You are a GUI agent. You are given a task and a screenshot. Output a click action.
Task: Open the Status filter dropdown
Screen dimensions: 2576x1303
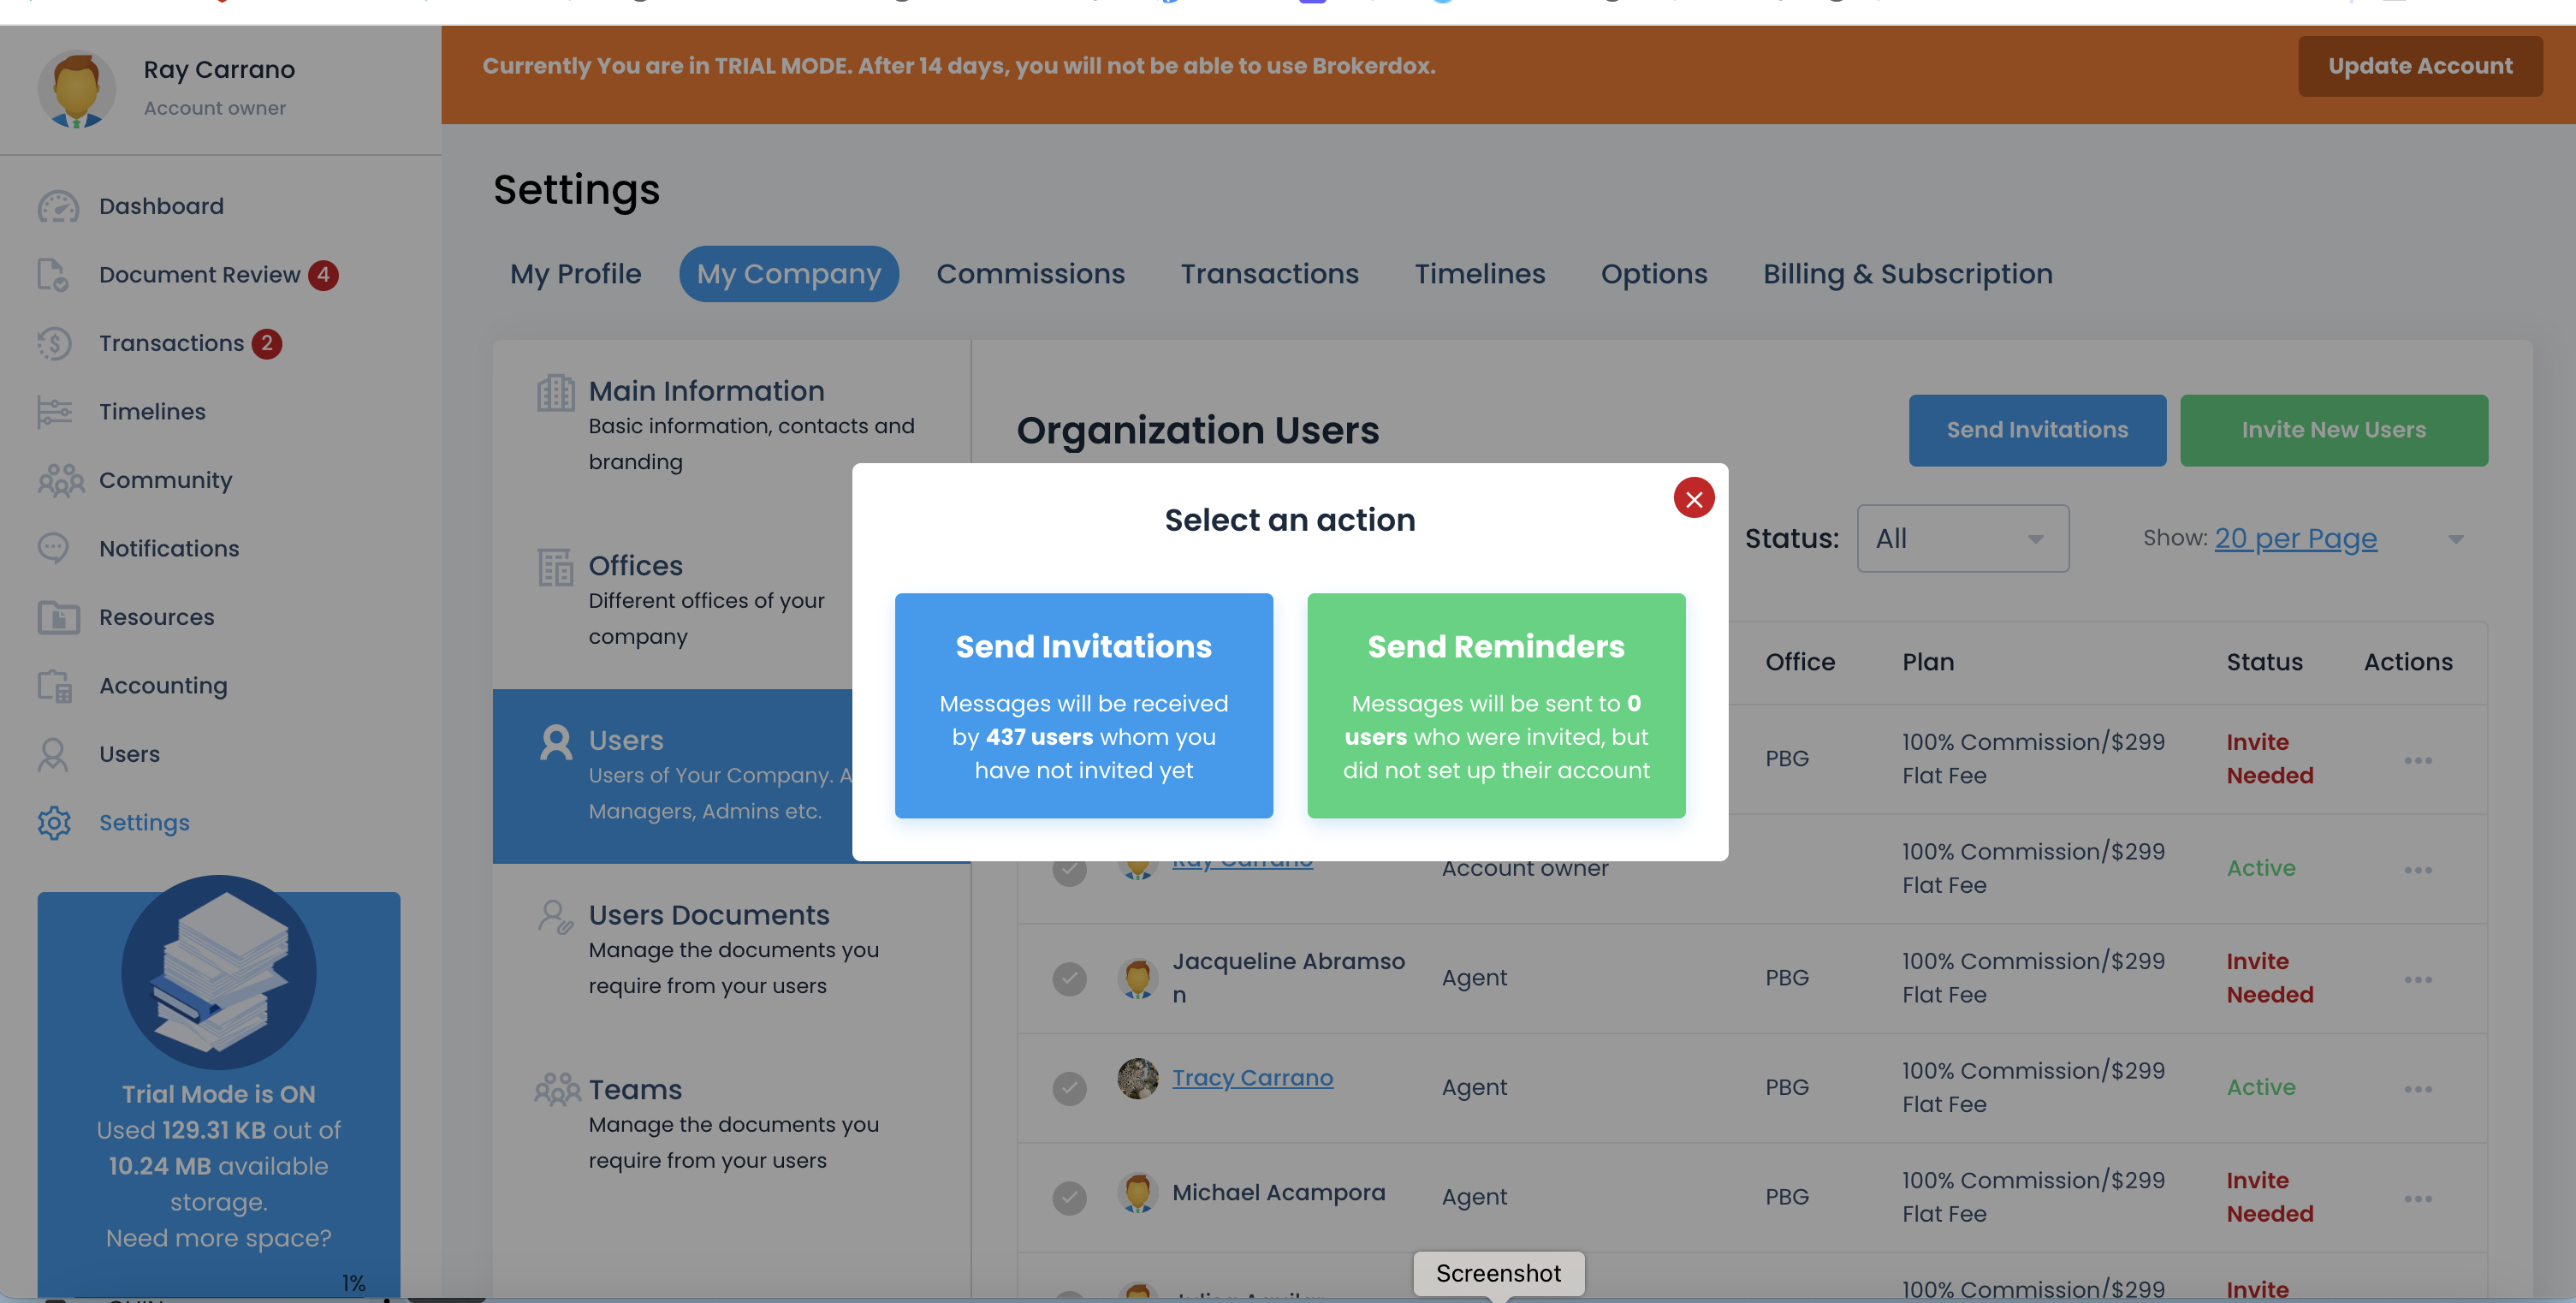[1962, 539]
